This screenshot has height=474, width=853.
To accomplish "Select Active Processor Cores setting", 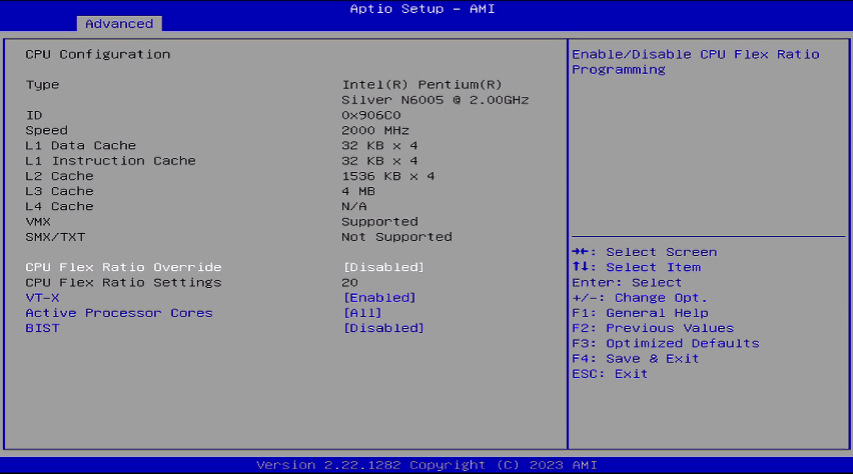I will (119, 313).
